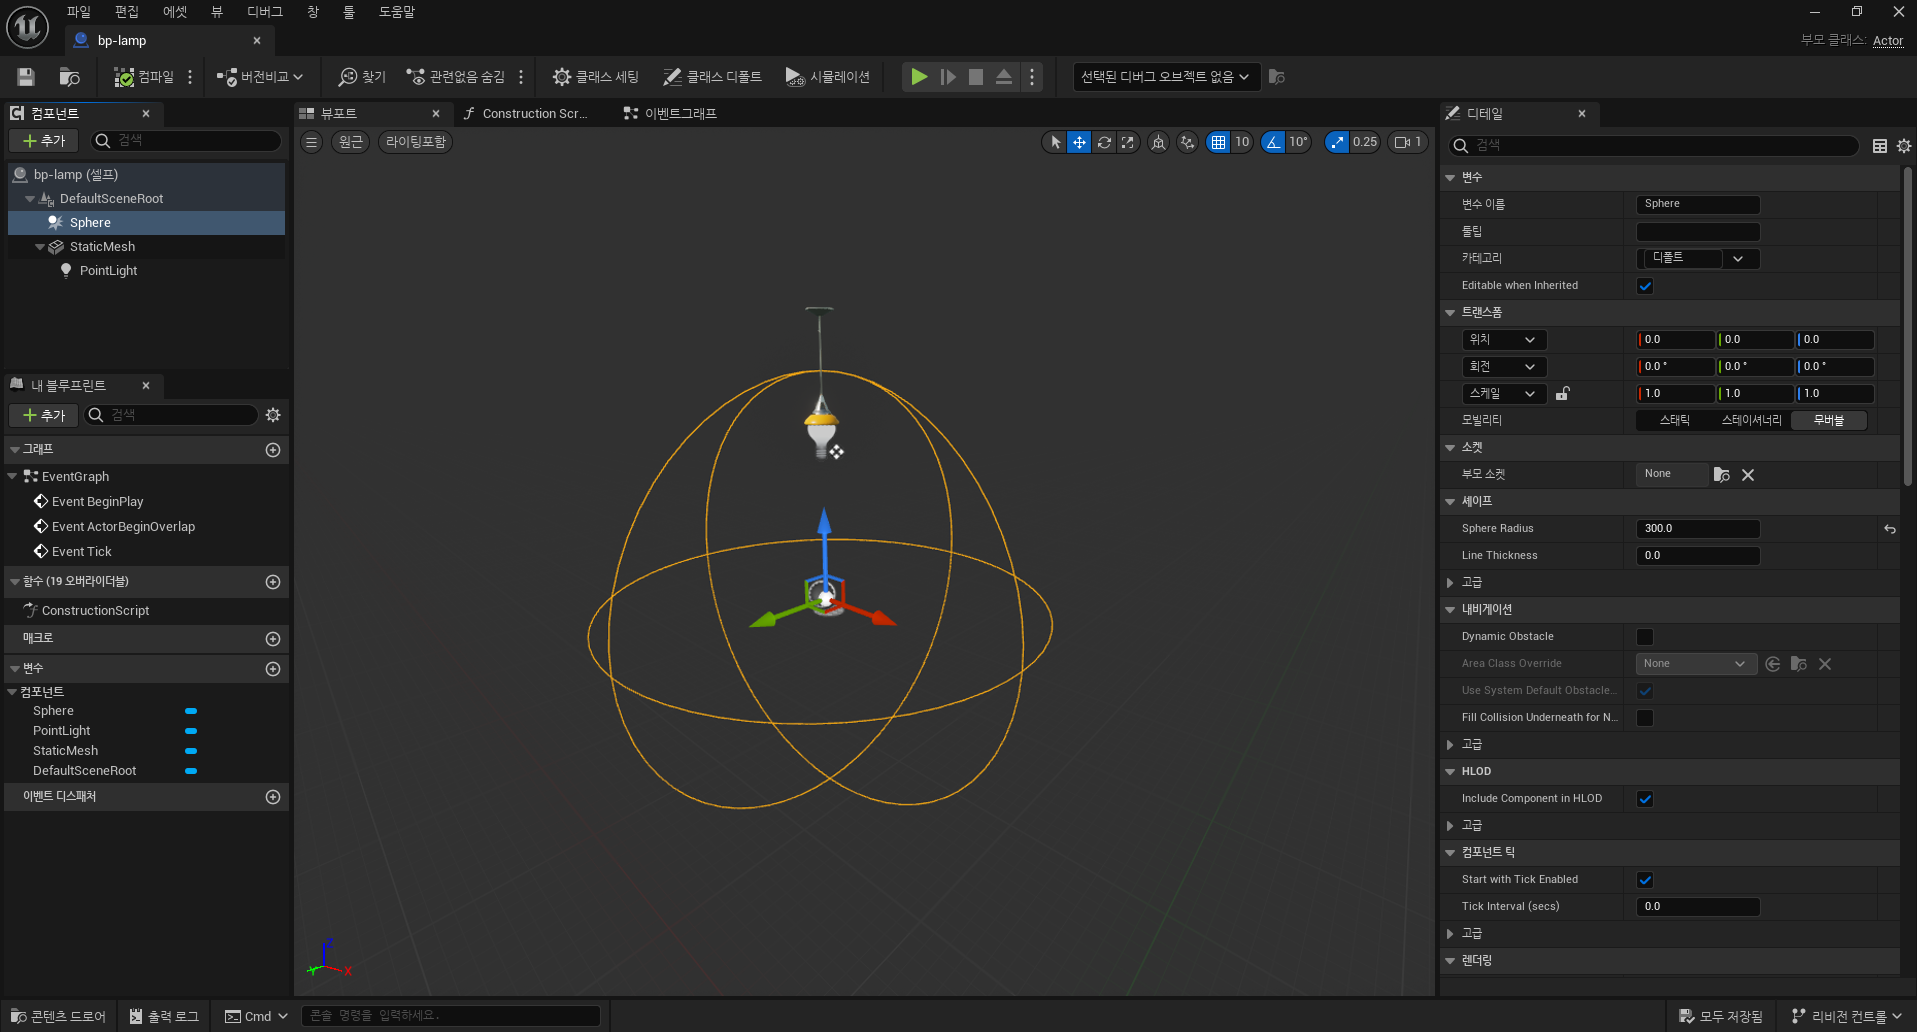1917x1032 pixels.
Task: Click the Stop playback button
Action: [976, 77]
